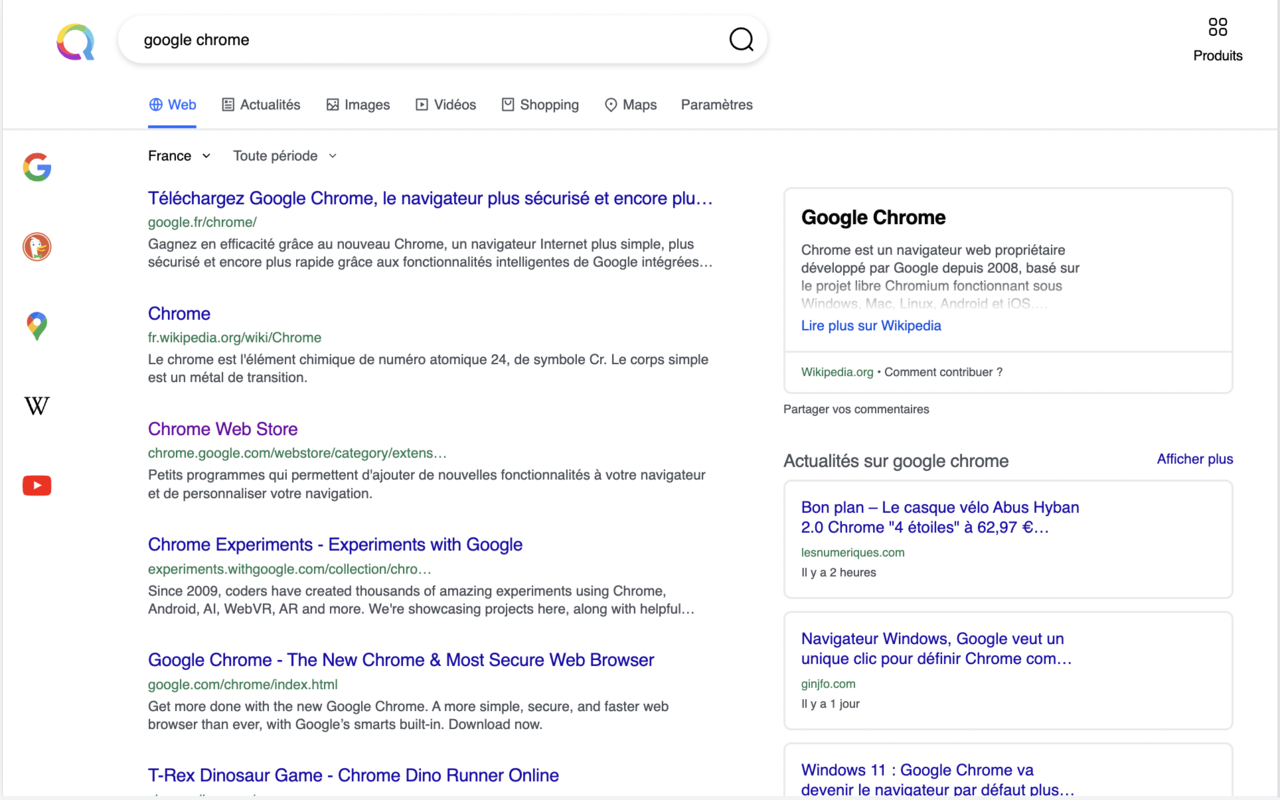Click the Qwant logo
Viewport: 1280px width, 800px height.
tap(76, 42)
